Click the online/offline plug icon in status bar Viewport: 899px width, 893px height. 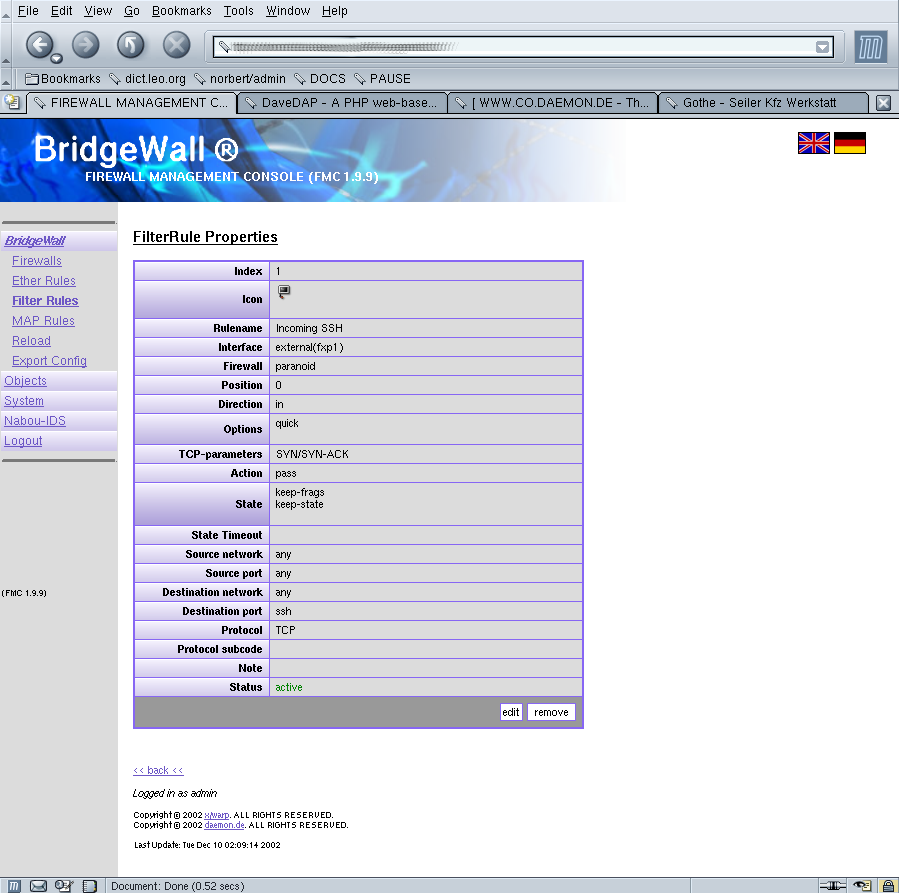pyautogui.click(x=832, y=886)
